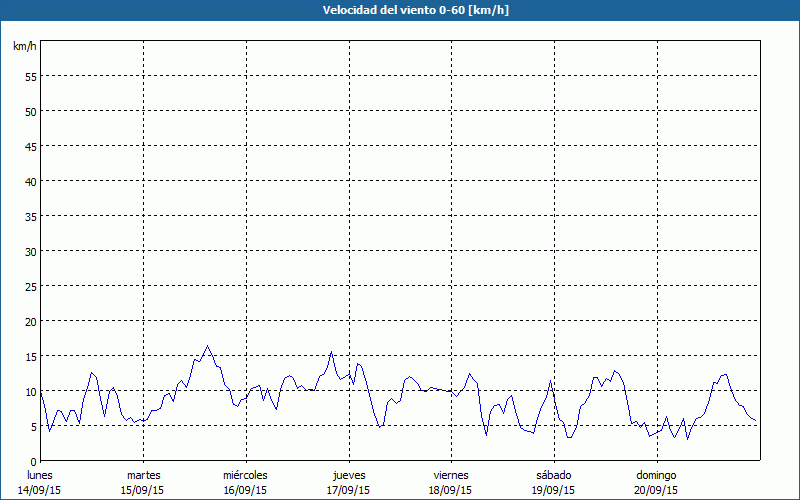The image size is (800, 500).
Task: Click the 'domingo' day label
Action: [x=655, y=475]
